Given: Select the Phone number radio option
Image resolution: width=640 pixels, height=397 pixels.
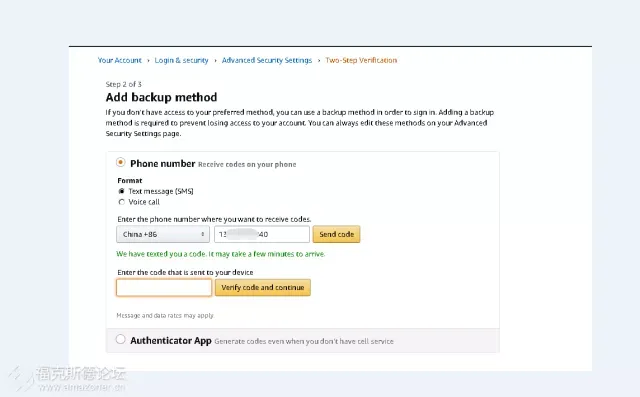Looking at the screenshot, I should coord(120,162).
